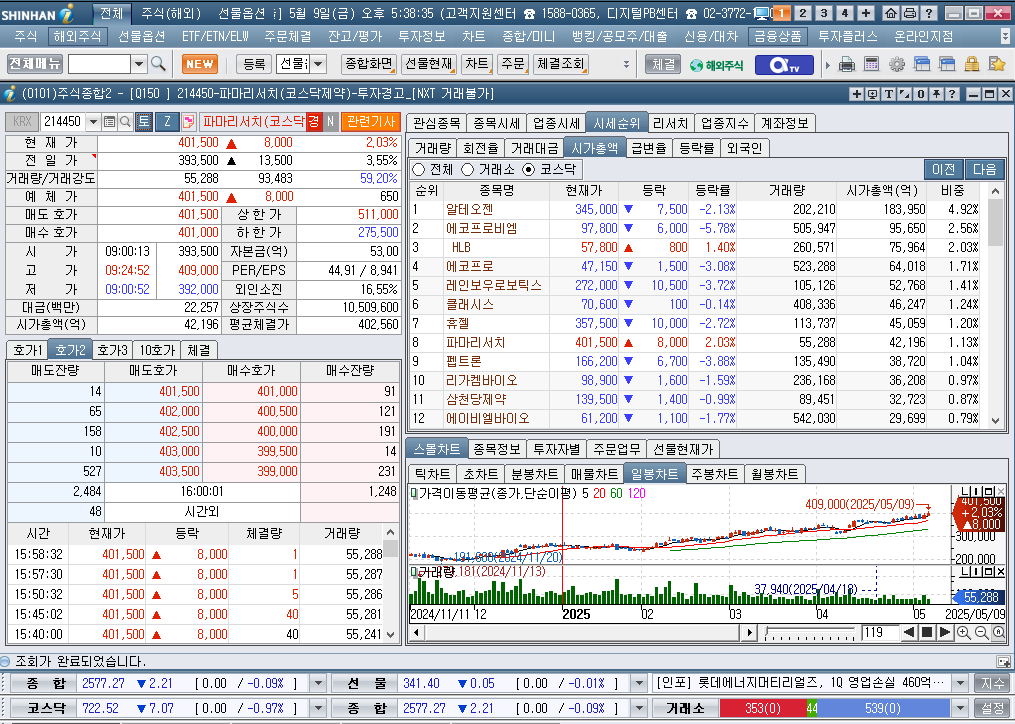Add a new virtual screen with plus
Viewport: 1015px width, 724px height.
[x=866, y=13]
